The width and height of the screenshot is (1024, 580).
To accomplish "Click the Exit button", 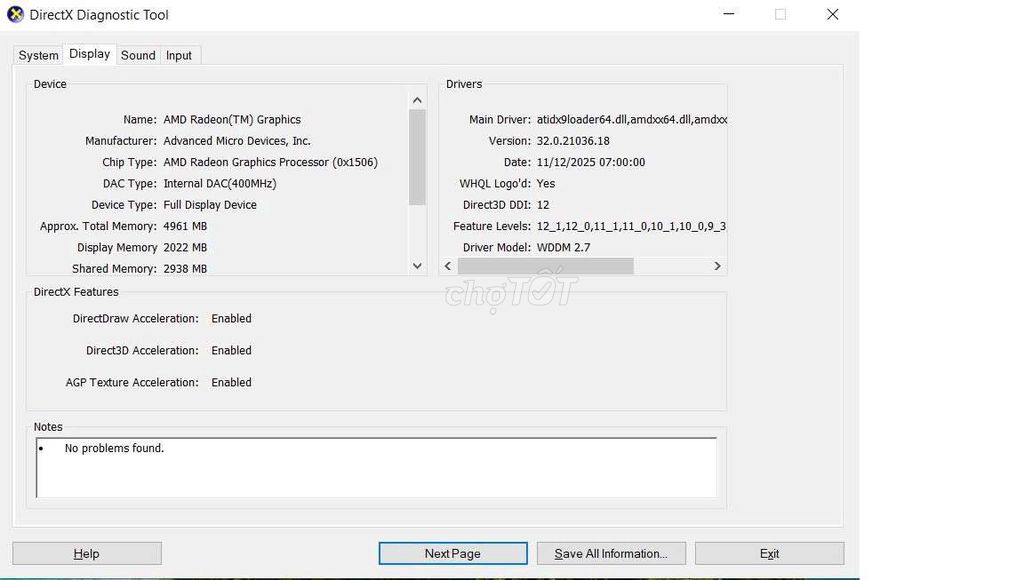I will click(x=769, y=553).
